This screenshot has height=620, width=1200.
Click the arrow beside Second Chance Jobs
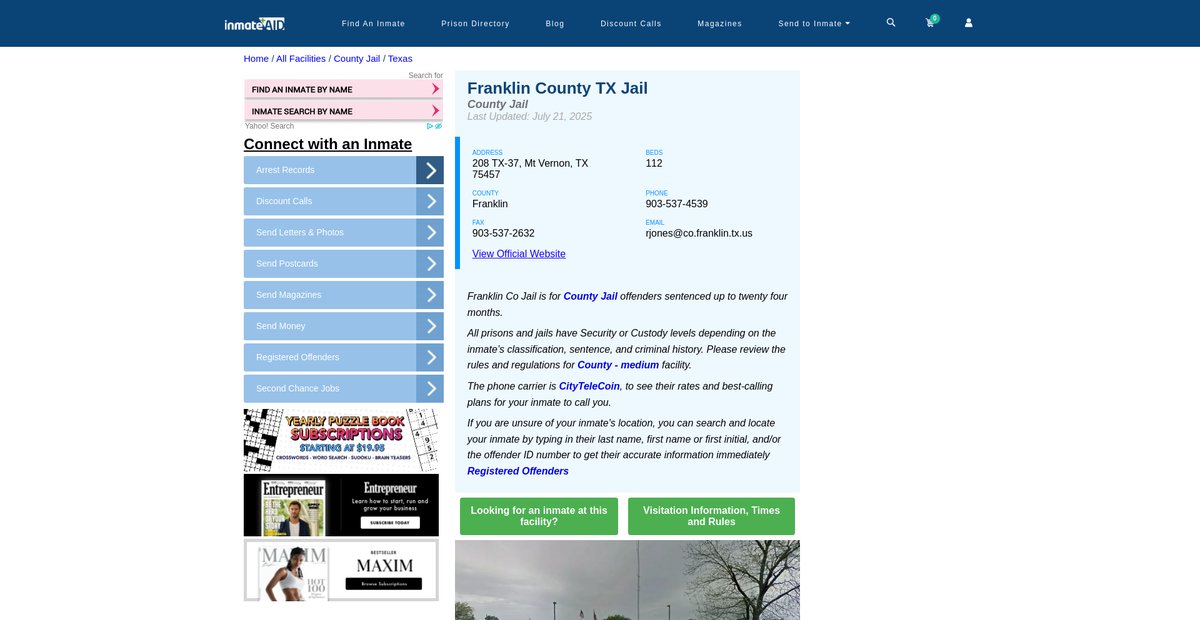430,388
